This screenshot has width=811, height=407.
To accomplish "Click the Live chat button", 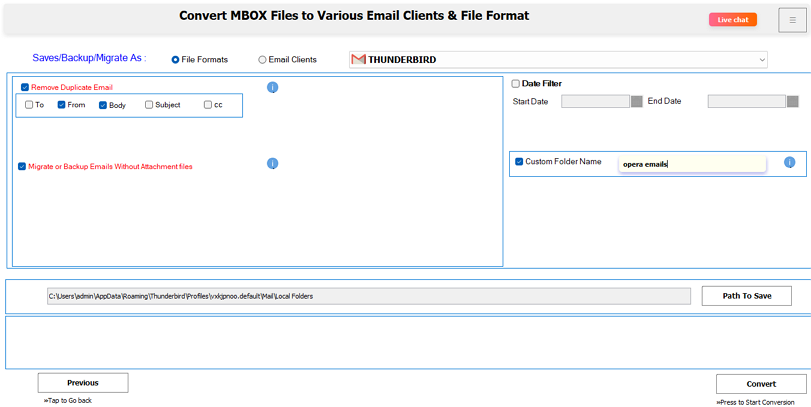I will pos(733,20).
